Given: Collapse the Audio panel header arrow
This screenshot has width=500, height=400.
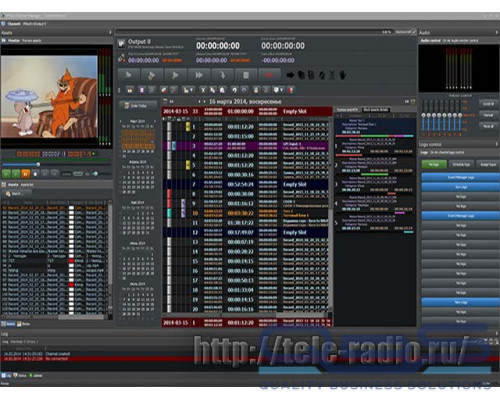Looking at the screenshot, I should click(x=497, y=32).
